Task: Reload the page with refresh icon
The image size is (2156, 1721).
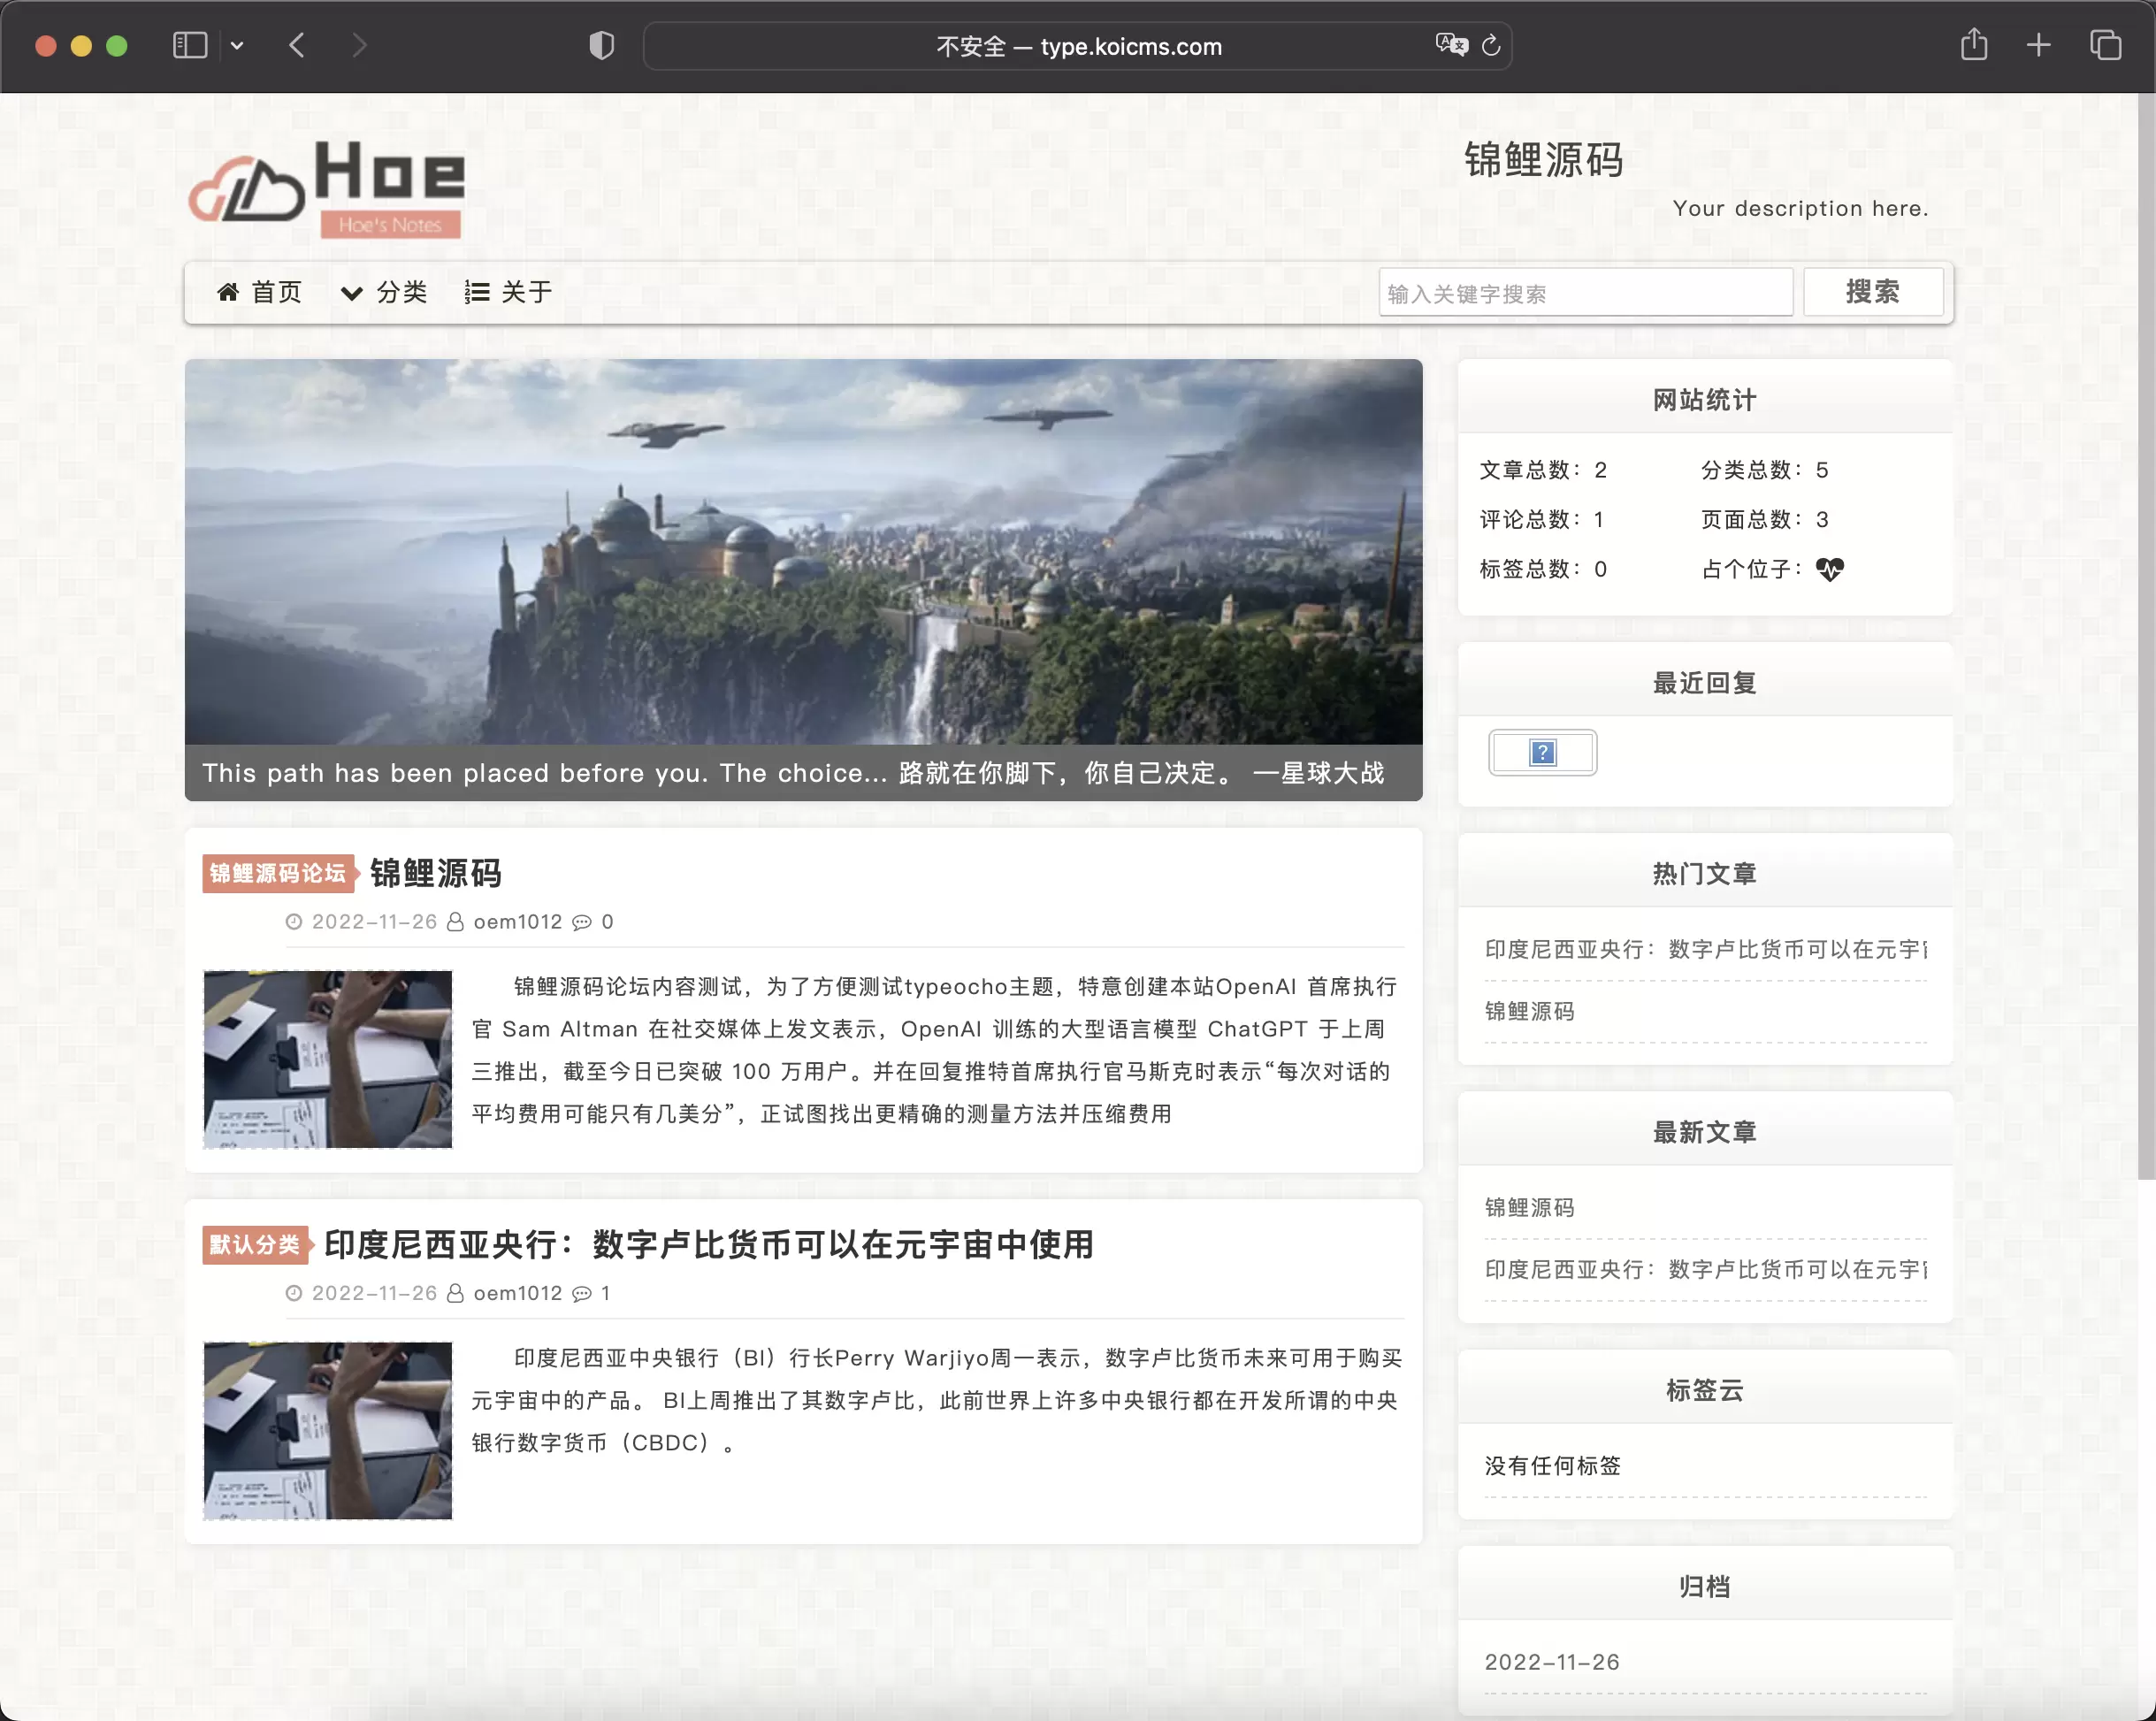Action: (x=1491, y=45)
